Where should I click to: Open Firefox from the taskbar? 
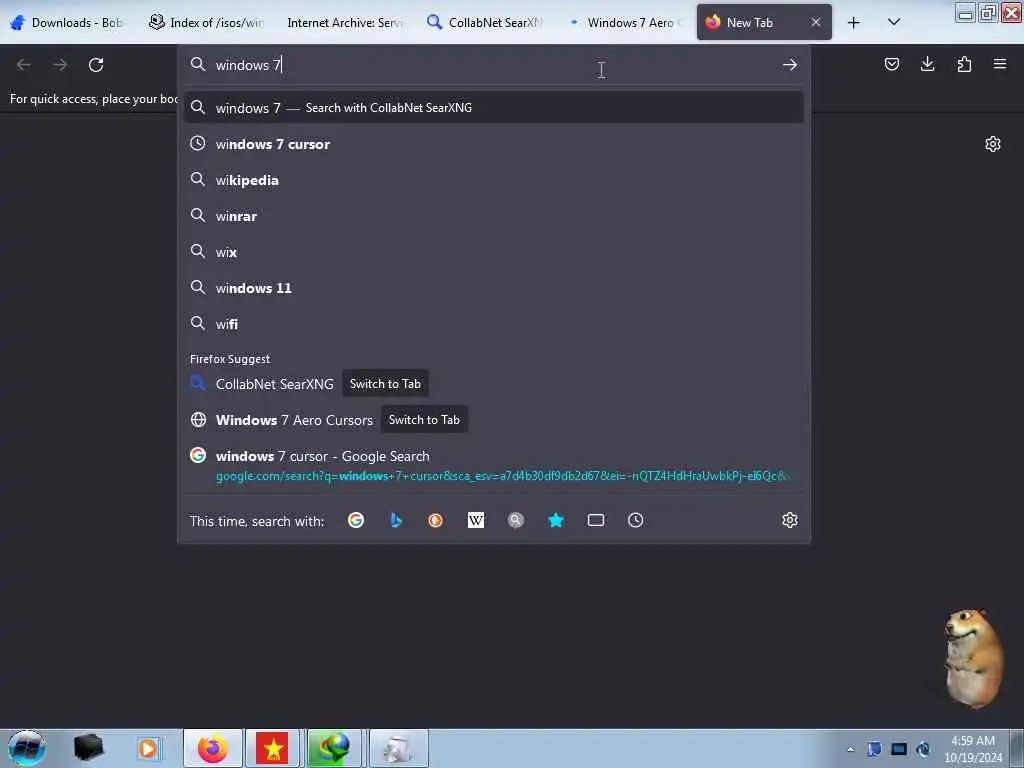tap(213, 748)
